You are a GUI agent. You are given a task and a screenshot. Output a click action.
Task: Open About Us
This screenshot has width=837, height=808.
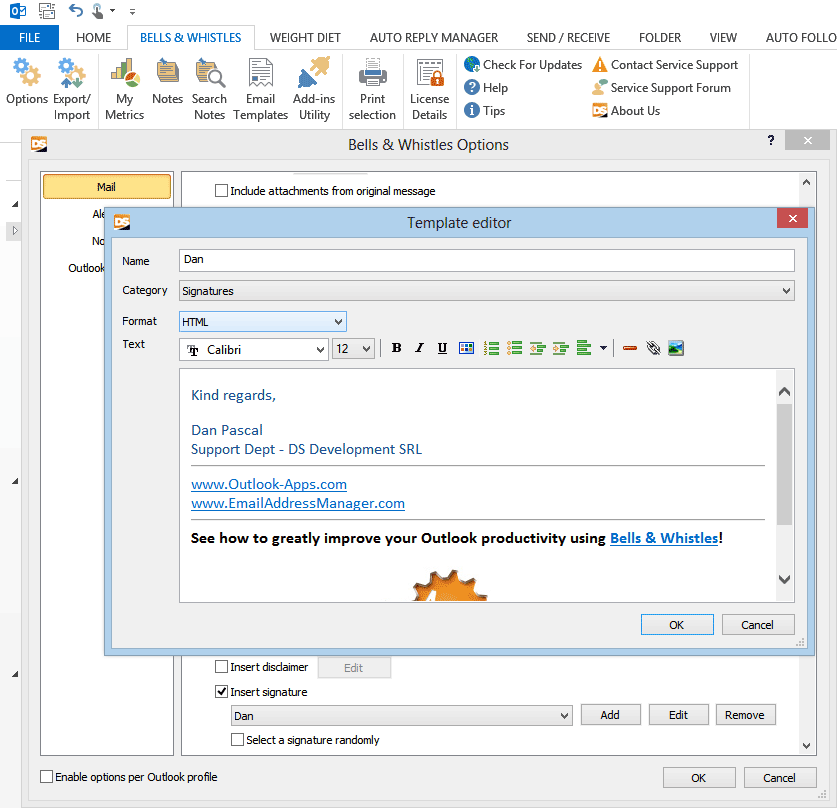pyautogui.click(x=626, y=110)
